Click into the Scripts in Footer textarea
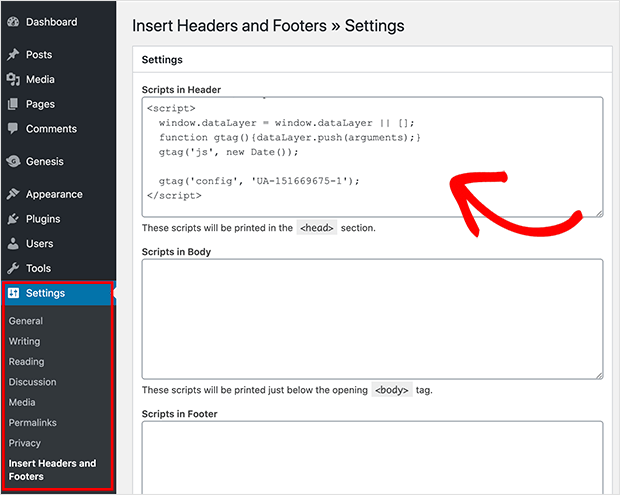This screenshot has width=620, height=495. coord(372,458)
